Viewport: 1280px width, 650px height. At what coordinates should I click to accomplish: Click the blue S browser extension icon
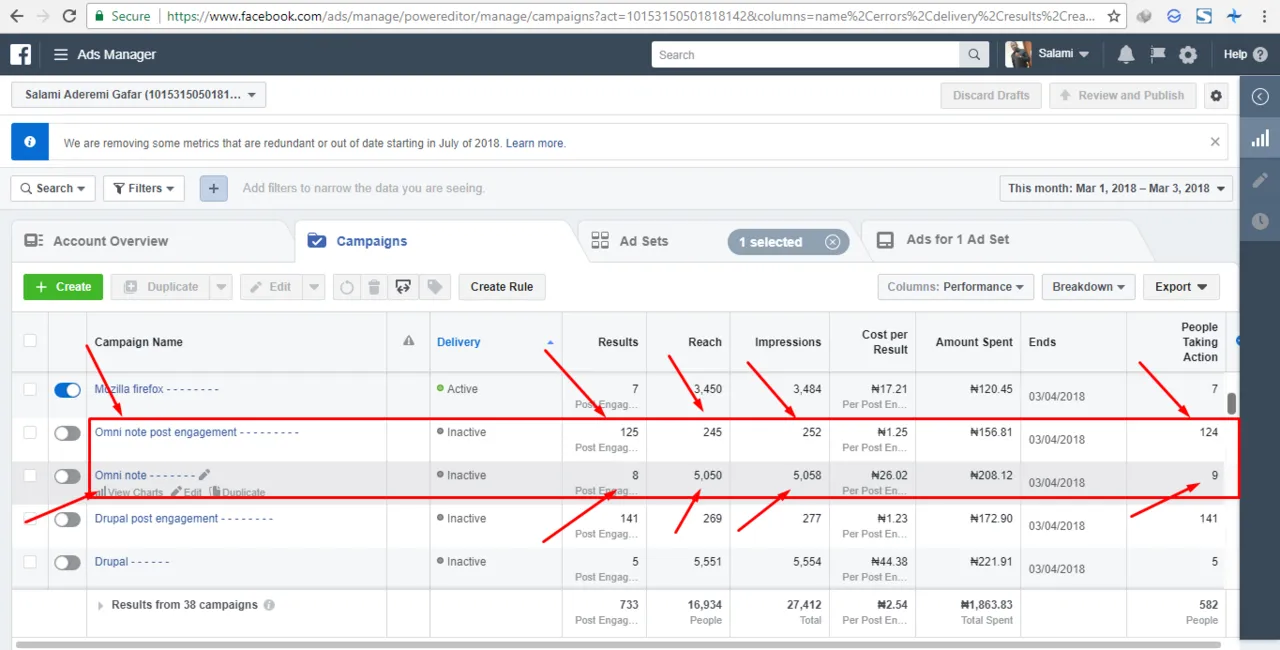(1205, 16)
